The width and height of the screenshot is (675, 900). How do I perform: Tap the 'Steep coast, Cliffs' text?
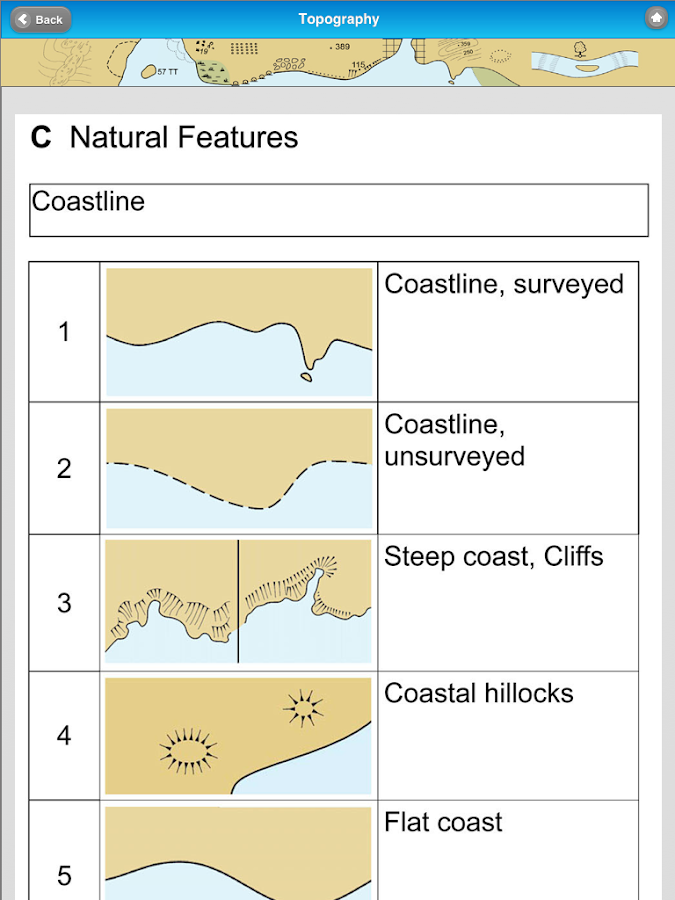pos(494,557)
